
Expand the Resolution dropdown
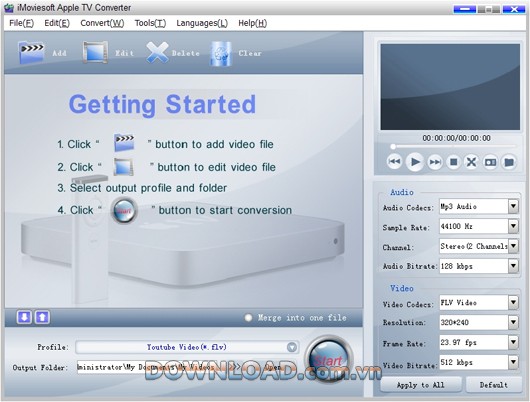click(513, 322)
